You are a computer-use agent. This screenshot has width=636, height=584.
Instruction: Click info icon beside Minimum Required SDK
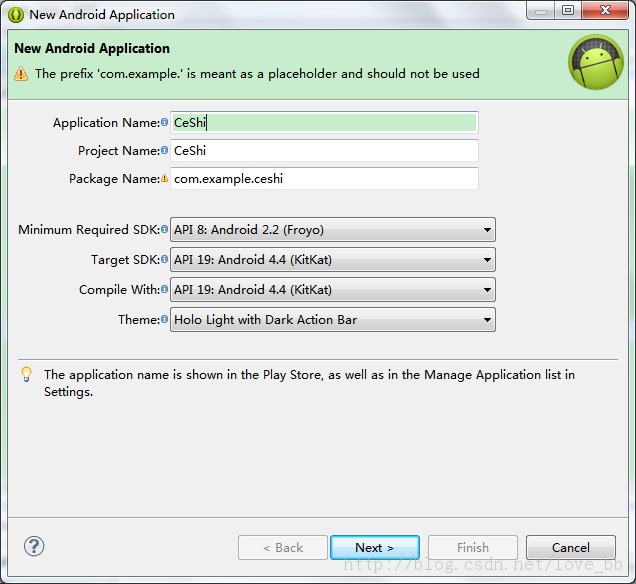164,230
